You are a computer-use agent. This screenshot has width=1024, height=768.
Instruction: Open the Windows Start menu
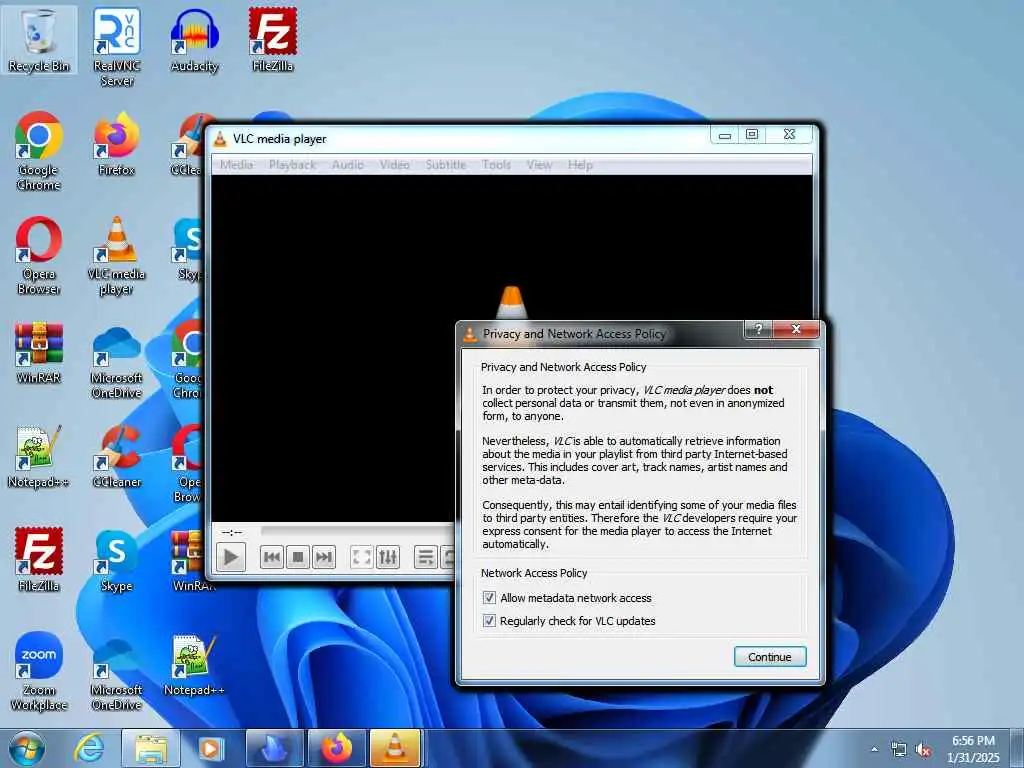[x=26, y=748]
